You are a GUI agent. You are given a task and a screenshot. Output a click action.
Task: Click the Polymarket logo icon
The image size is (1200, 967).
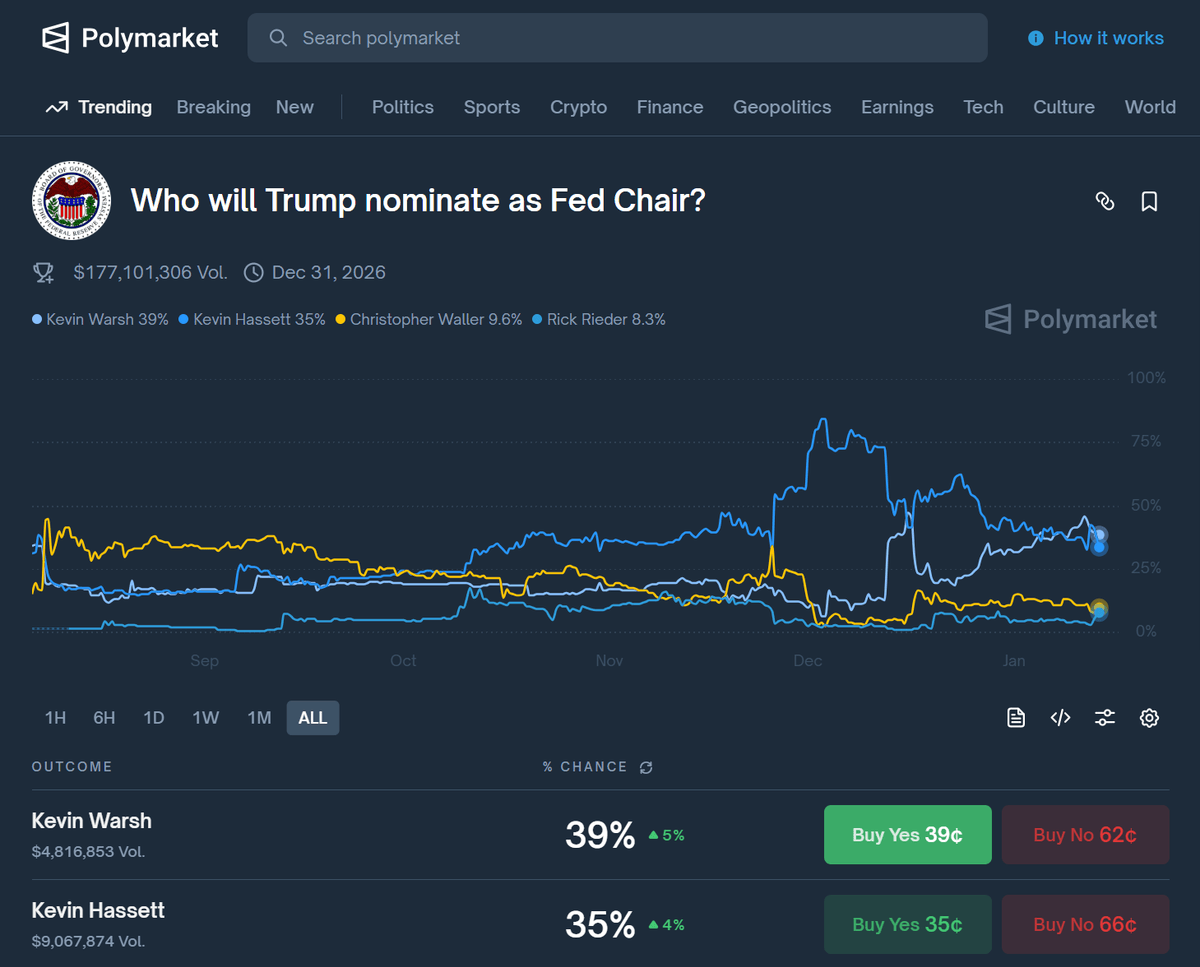pyautogui.click(x=56, y=38)
